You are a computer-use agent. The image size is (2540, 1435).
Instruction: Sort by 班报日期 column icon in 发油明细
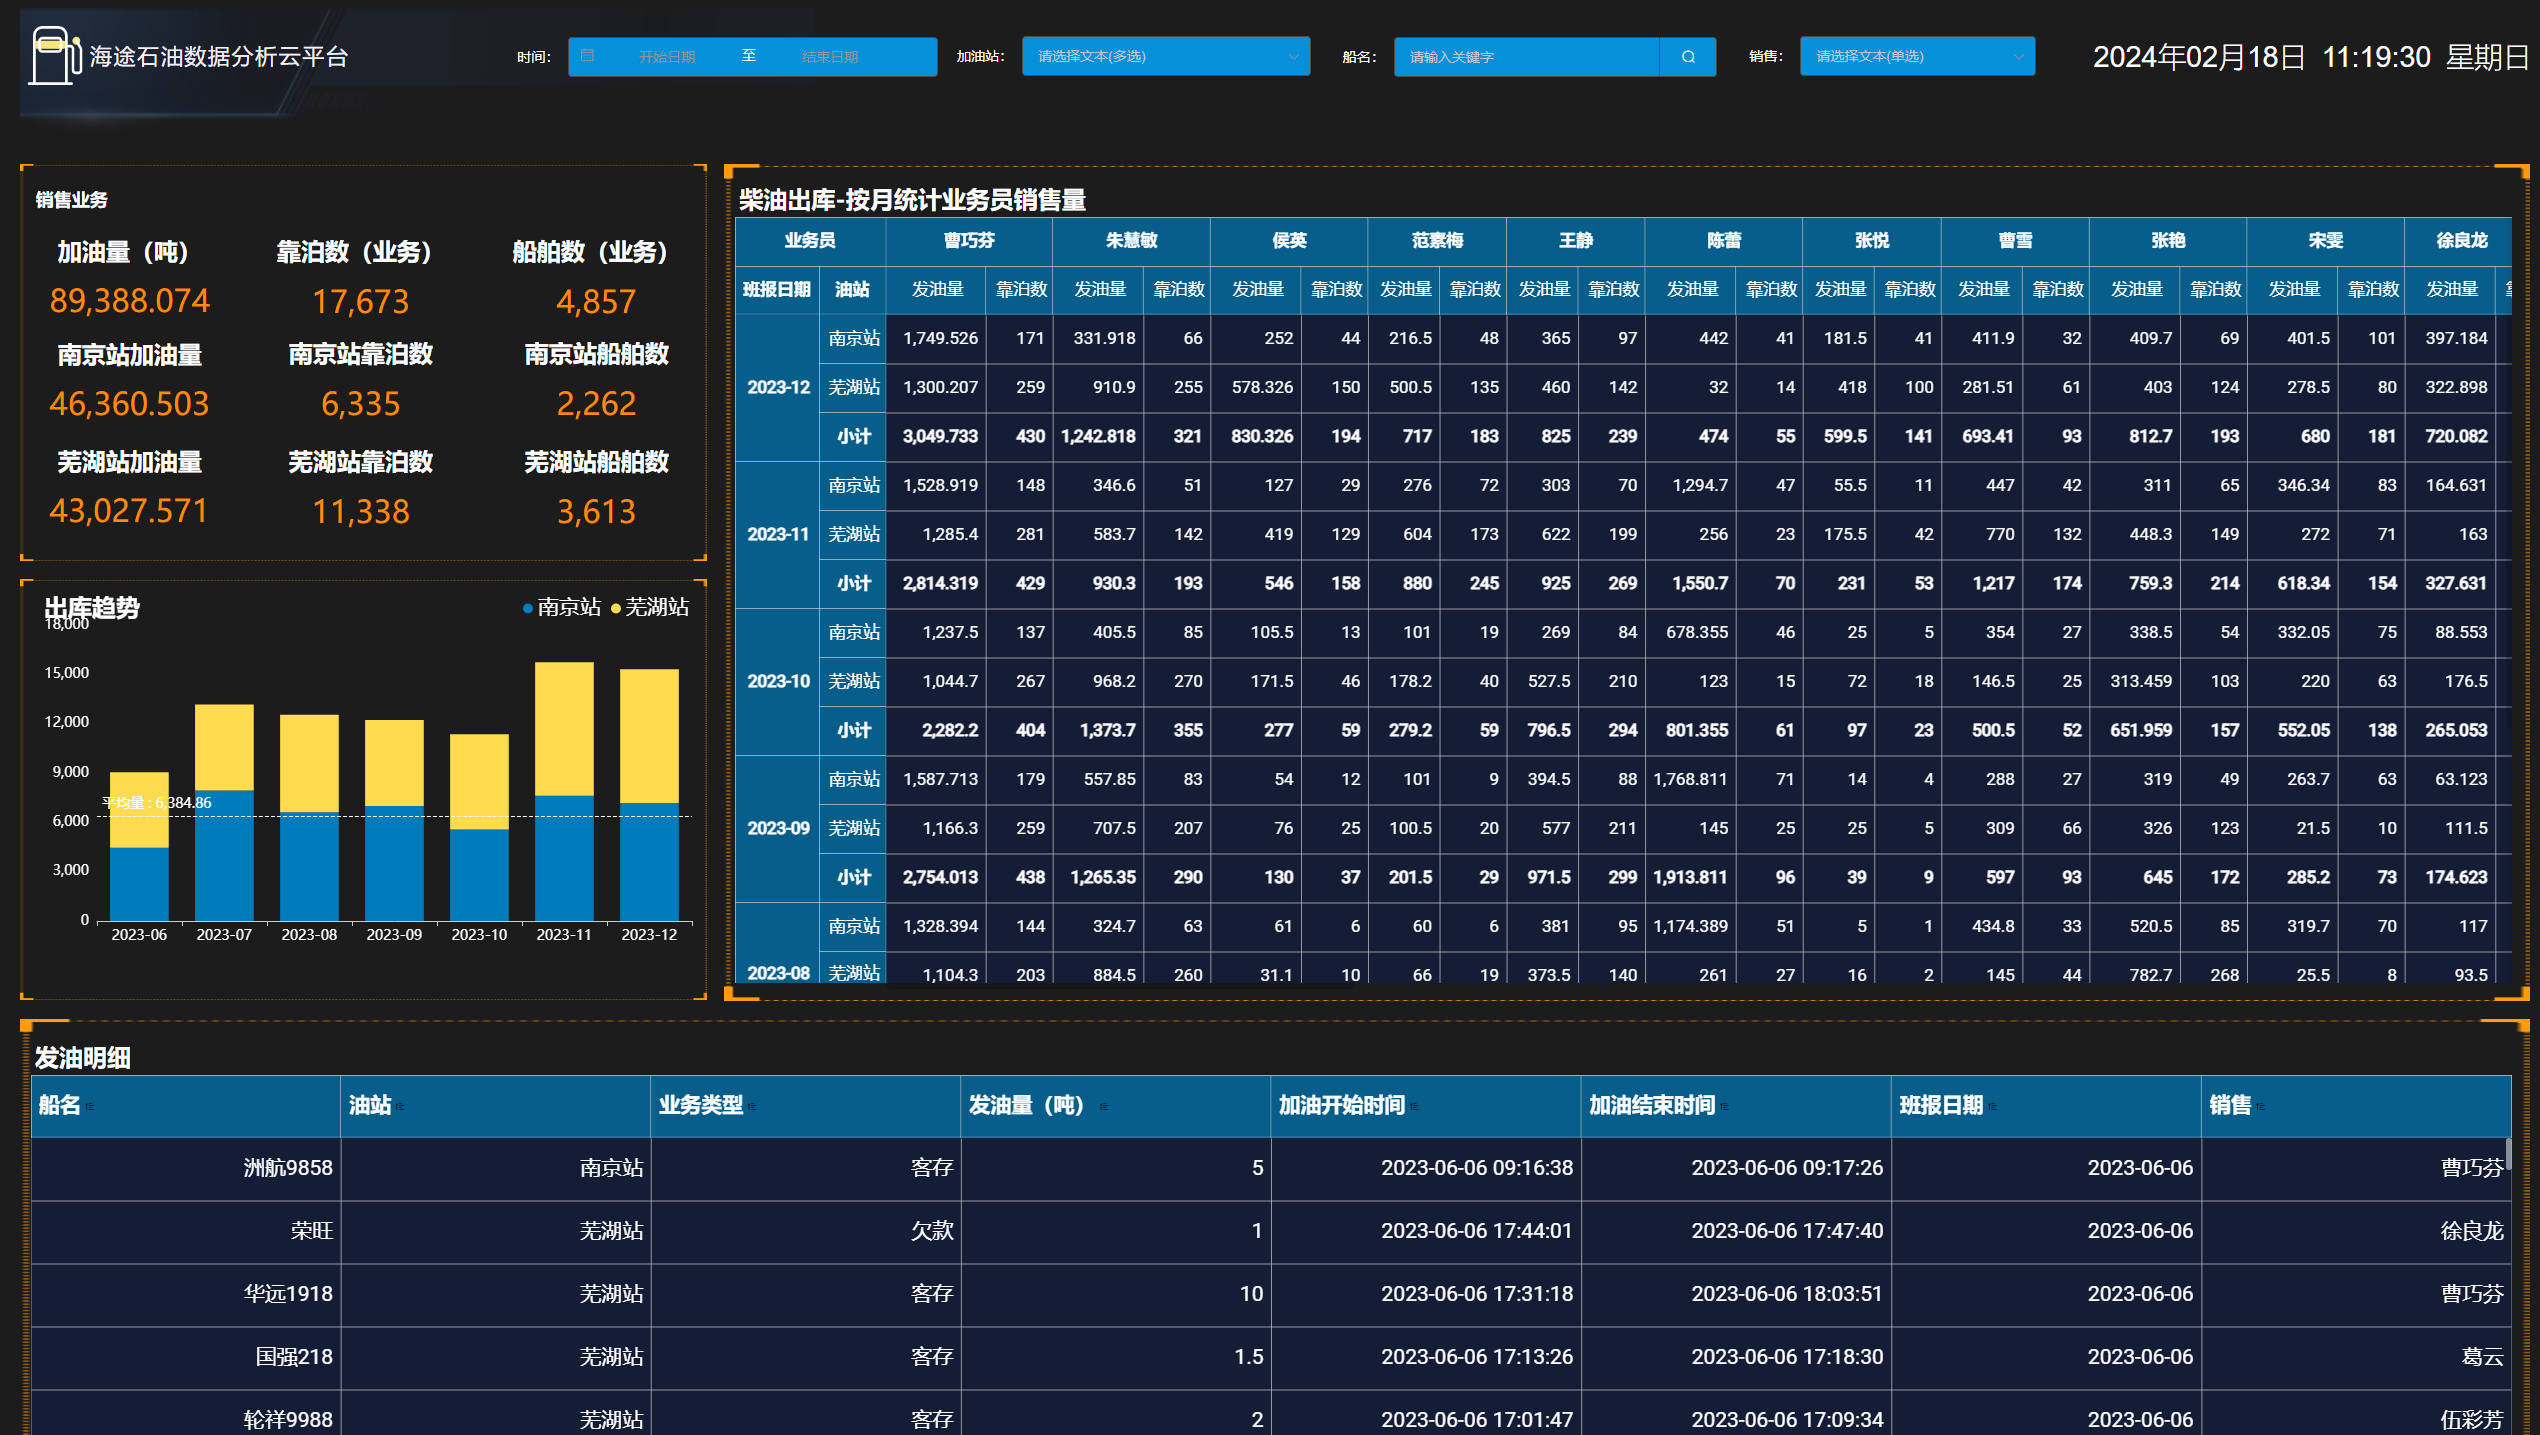pyautogui.click(x=1992, y=1106)
